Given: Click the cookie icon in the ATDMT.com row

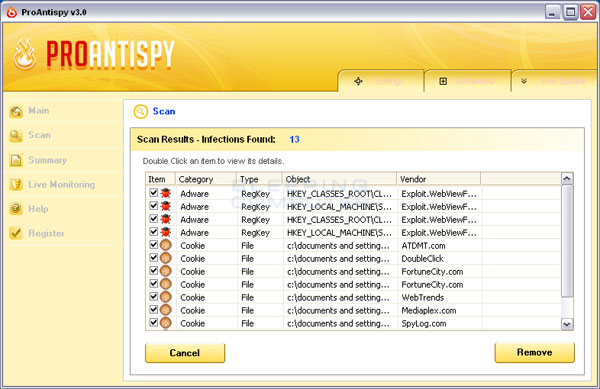Looking at the screenshot, I should (x=166, y=245).
